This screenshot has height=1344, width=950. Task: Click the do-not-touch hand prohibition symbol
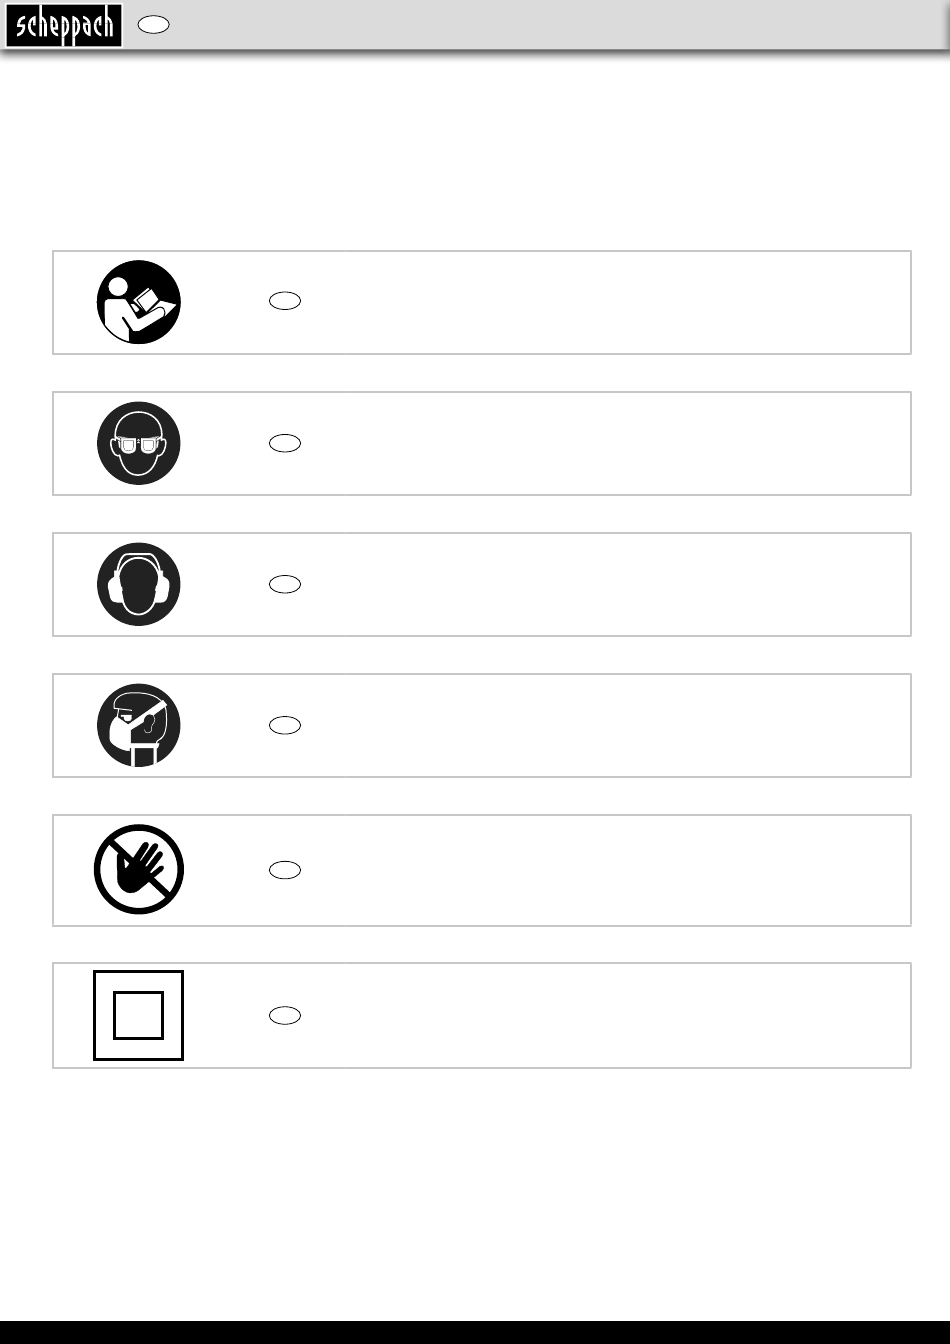[139, 869]
